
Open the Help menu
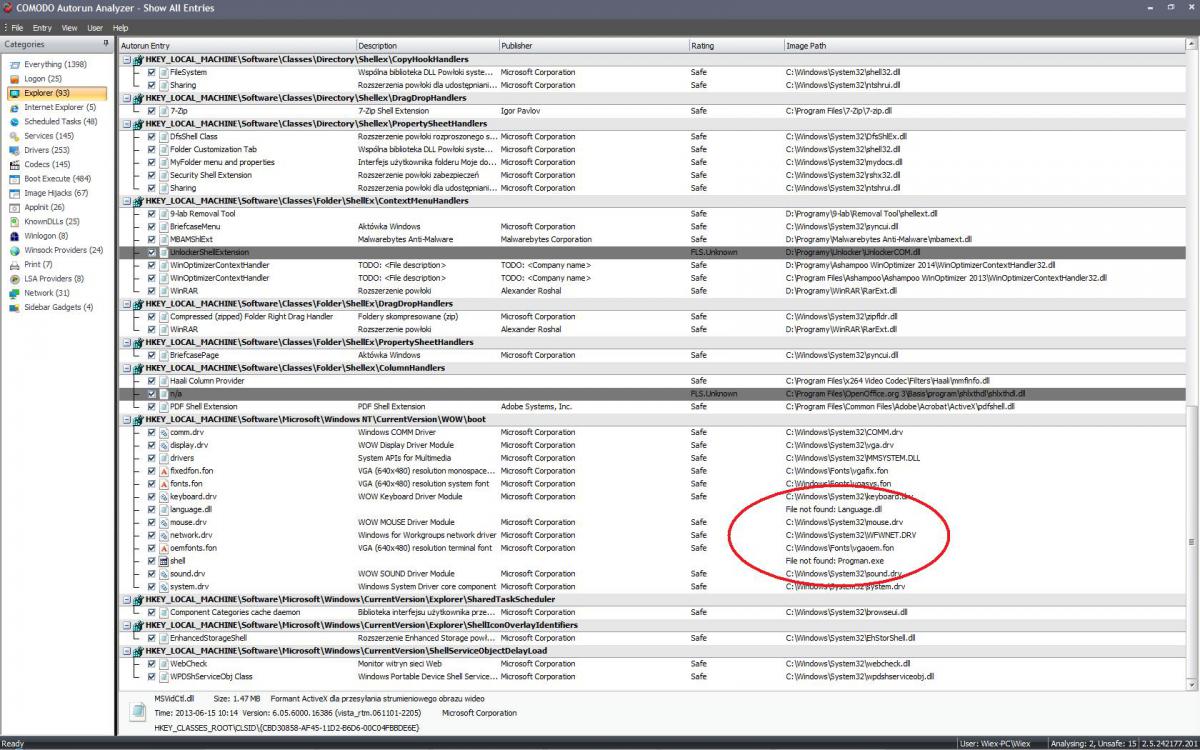(x=120, y=28)
